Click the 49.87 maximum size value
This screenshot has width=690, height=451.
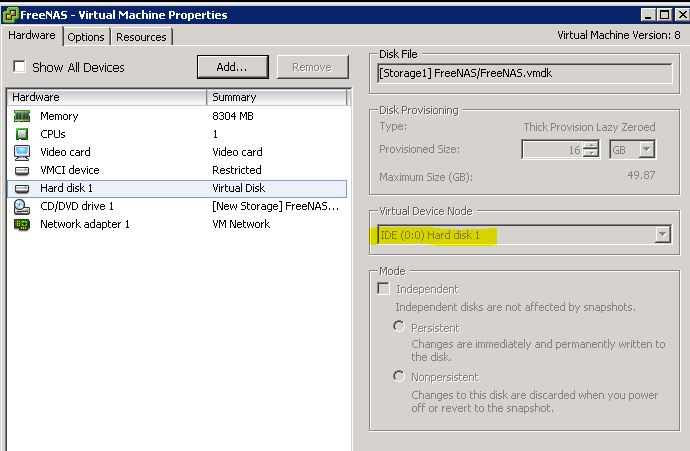pyautogui.click(x=641, y=175)
